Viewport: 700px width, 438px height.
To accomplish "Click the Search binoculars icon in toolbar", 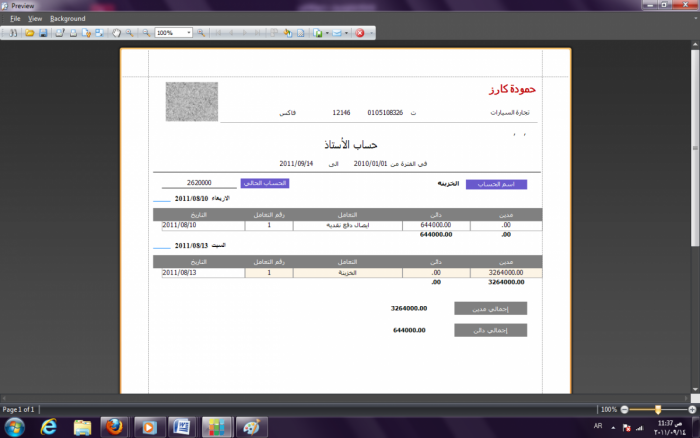I will 14,33.
